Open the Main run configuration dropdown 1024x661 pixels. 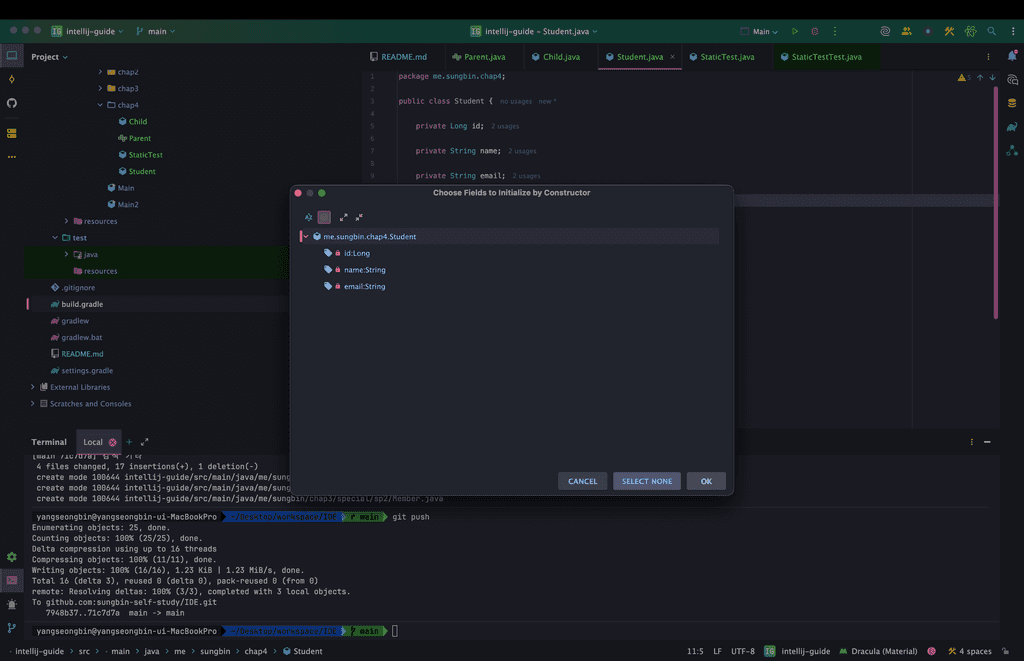pos(762,31)
